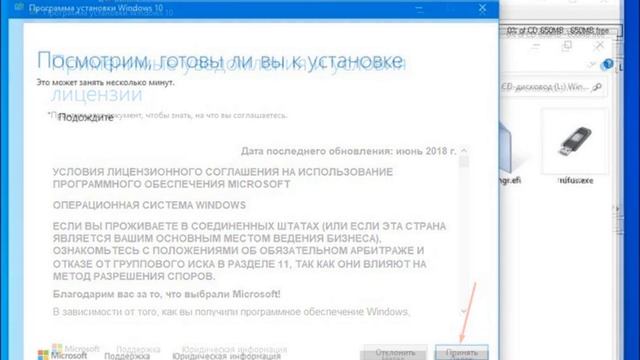Open the Юридическая информация link
This screenshot has height=360, width=640.
[x=227, y=356]
